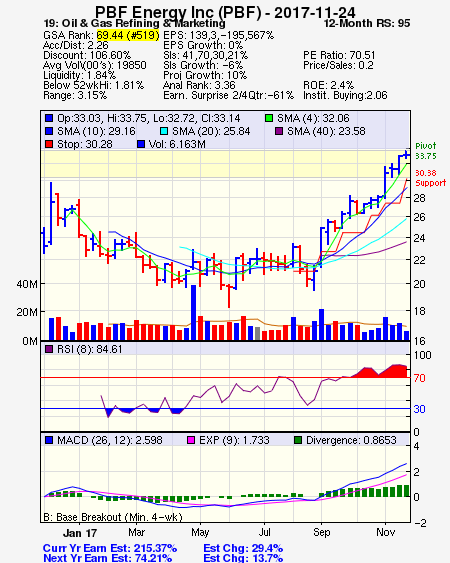Click the green Pivot 33.75 label
This screenshot has height=563, width=450.
point(426,151)
